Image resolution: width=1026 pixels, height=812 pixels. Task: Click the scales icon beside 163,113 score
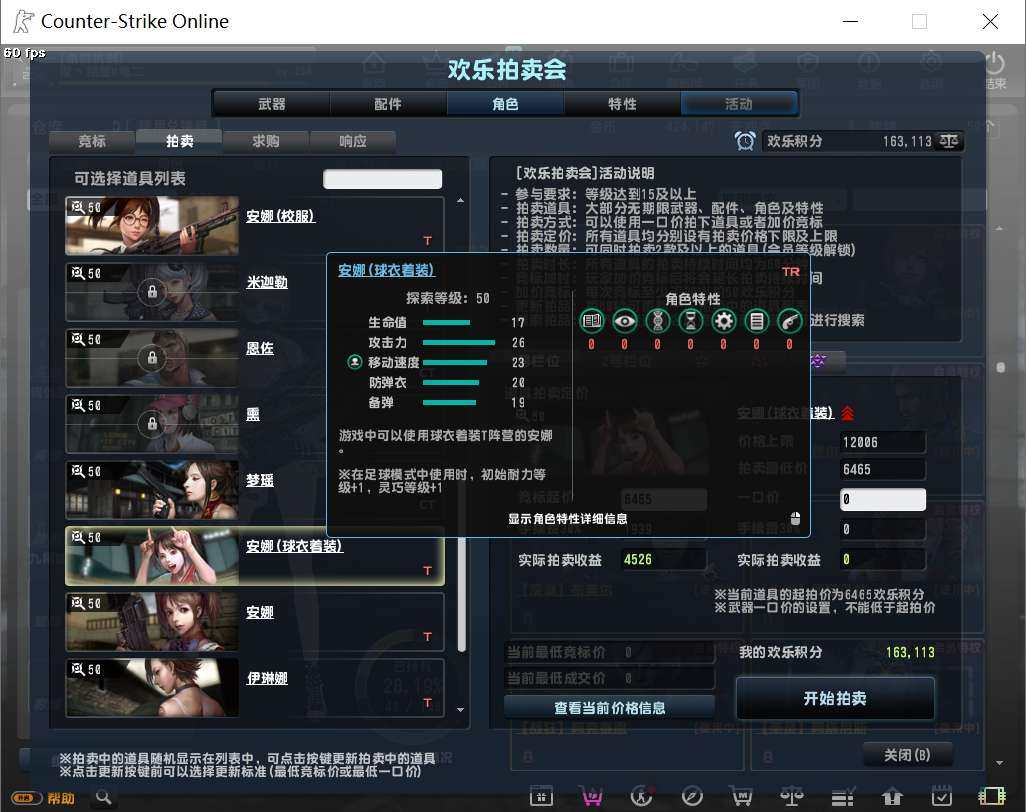click(x=949, y=141)
